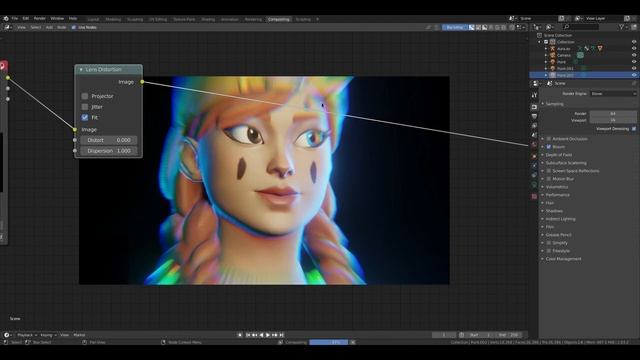
Task: Play the animation forward
Action: coord(268,335)
